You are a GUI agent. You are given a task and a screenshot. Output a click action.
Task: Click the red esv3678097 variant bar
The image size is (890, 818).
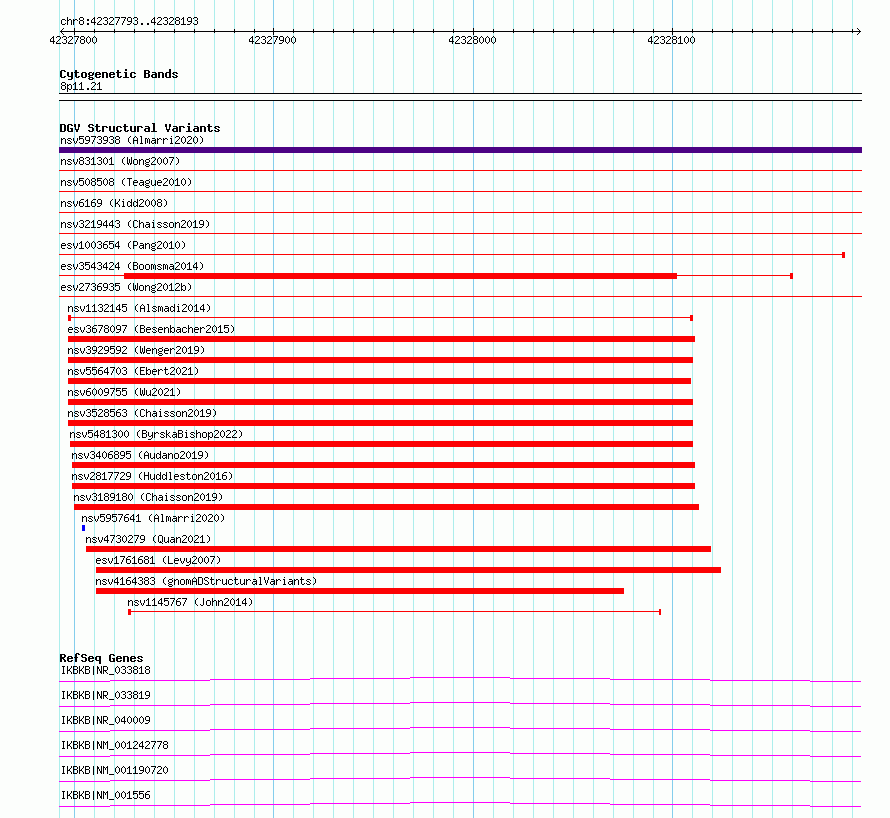coord(381,339)
